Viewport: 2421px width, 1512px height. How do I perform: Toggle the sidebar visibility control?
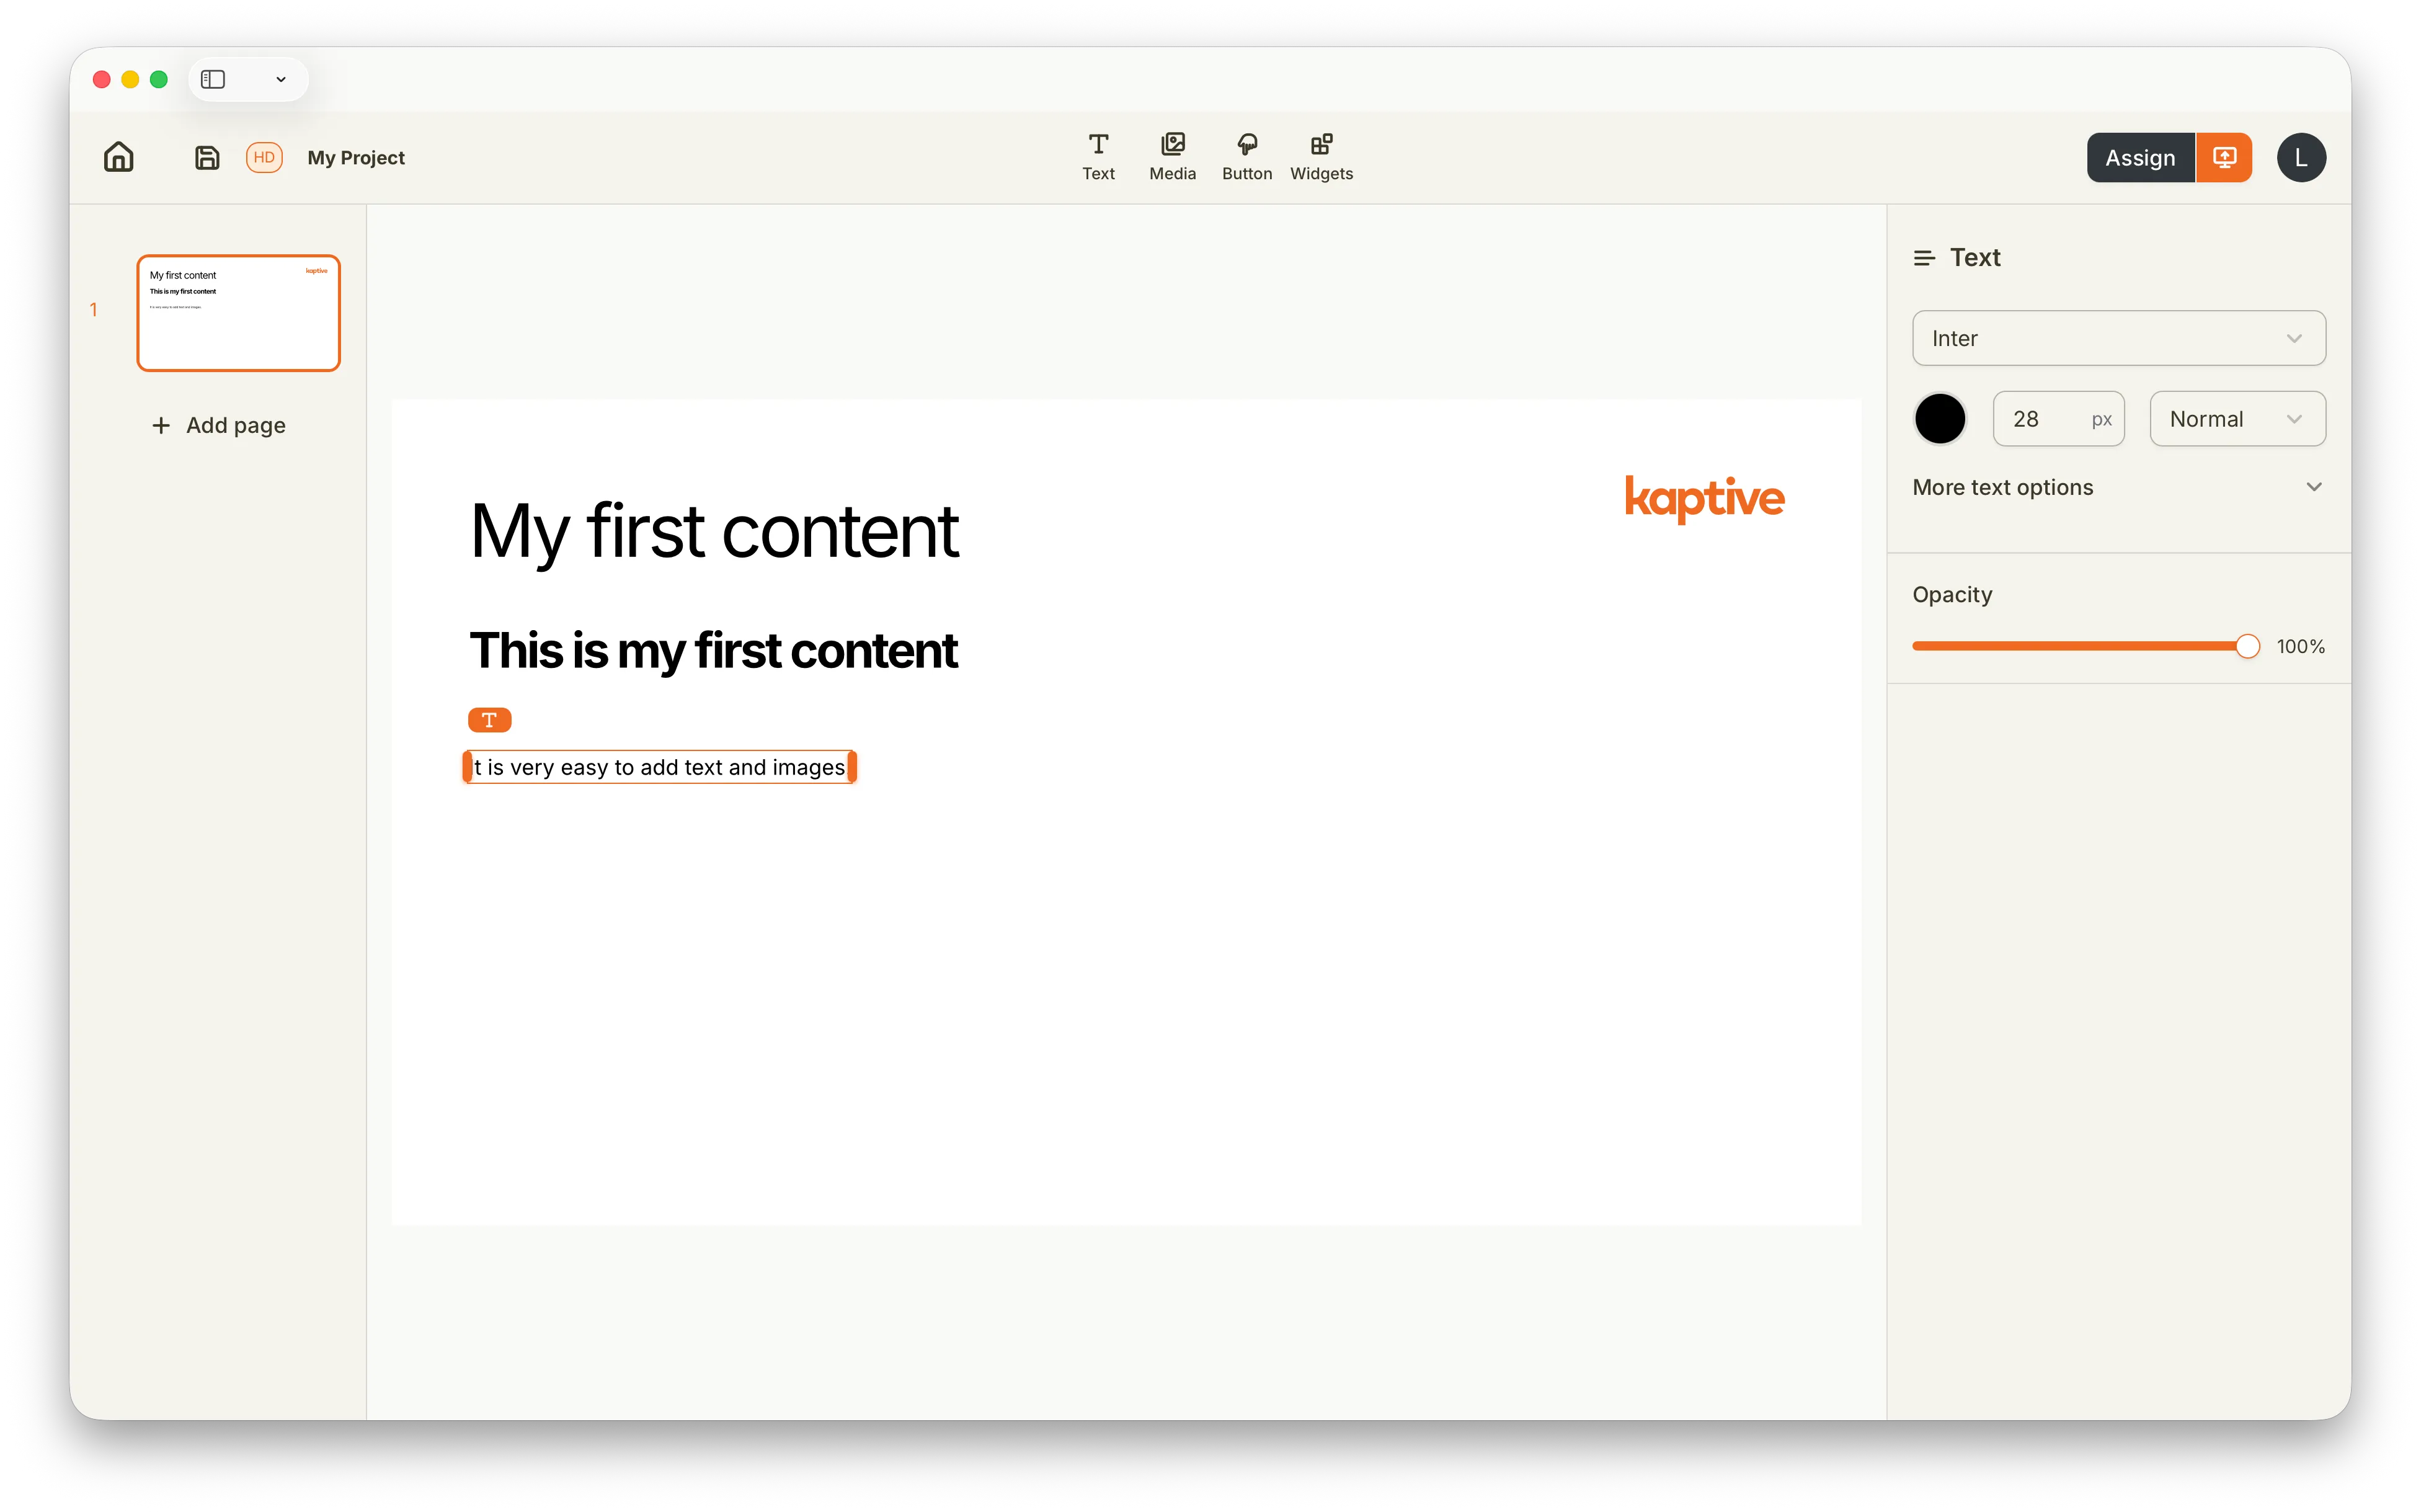coord(212,79)
